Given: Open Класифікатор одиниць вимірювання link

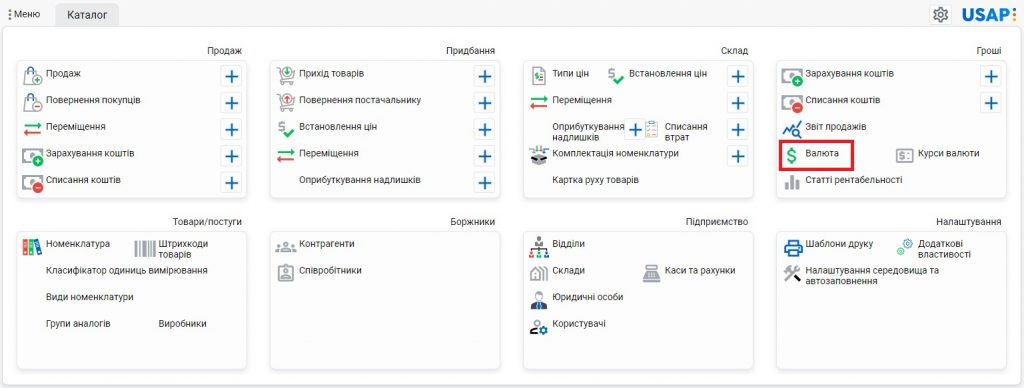Looking at the screenshot, I should (127, 270).
